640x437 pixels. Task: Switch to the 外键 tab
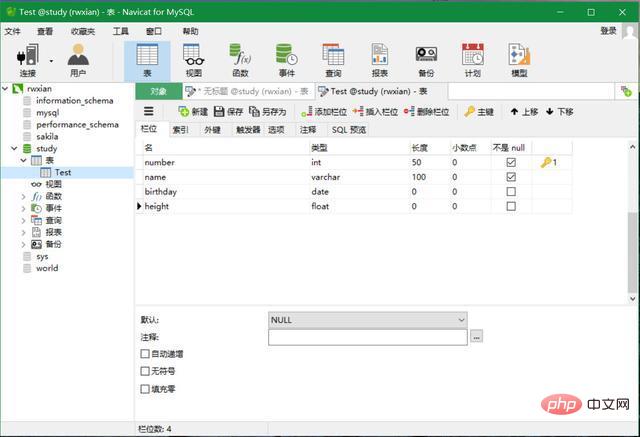point(212,130)
